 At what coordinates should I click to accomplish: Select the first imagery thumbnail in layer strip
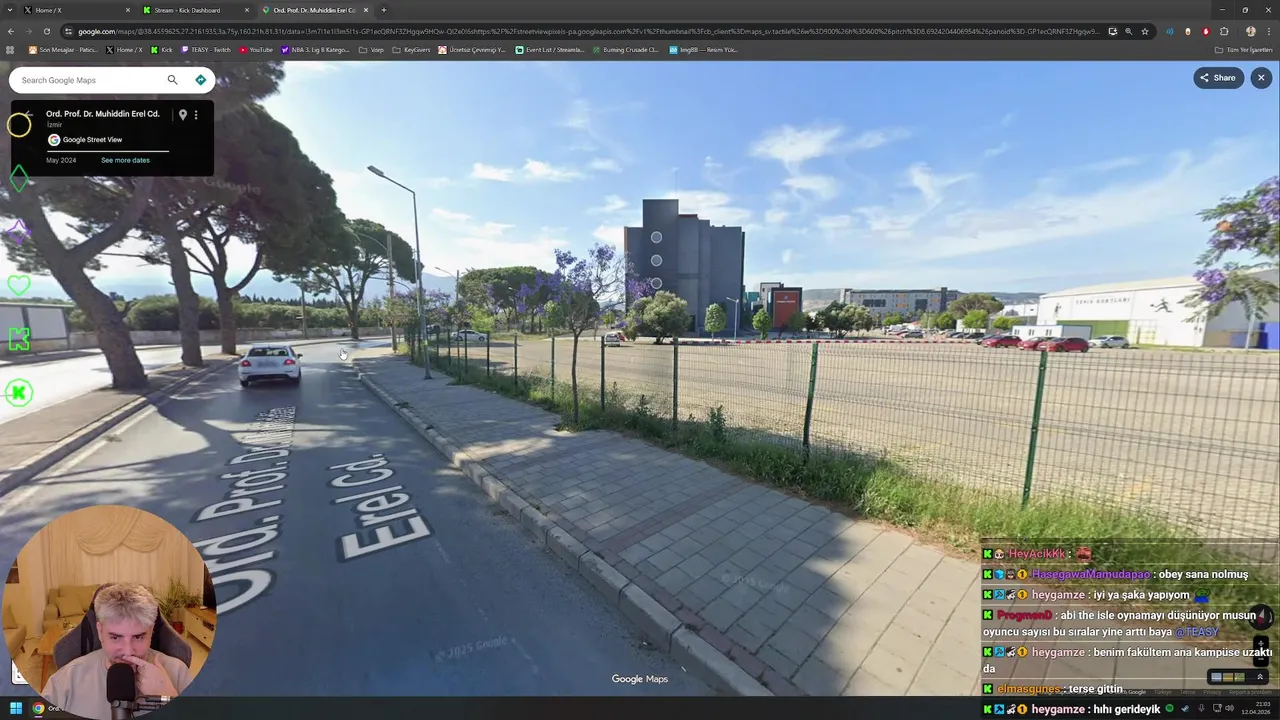click(x=1216, y=677)
